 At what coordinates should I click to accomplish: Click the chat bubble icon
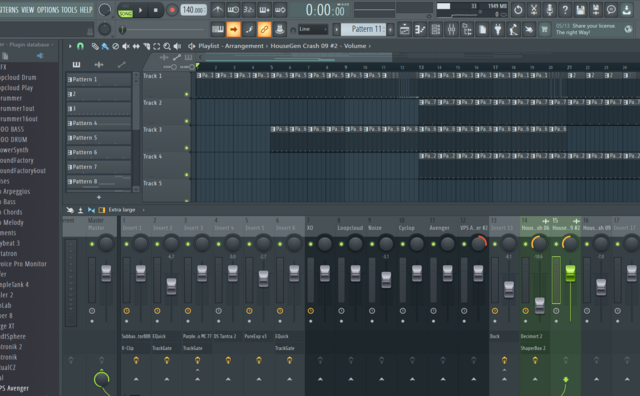[x=611, y=10]
